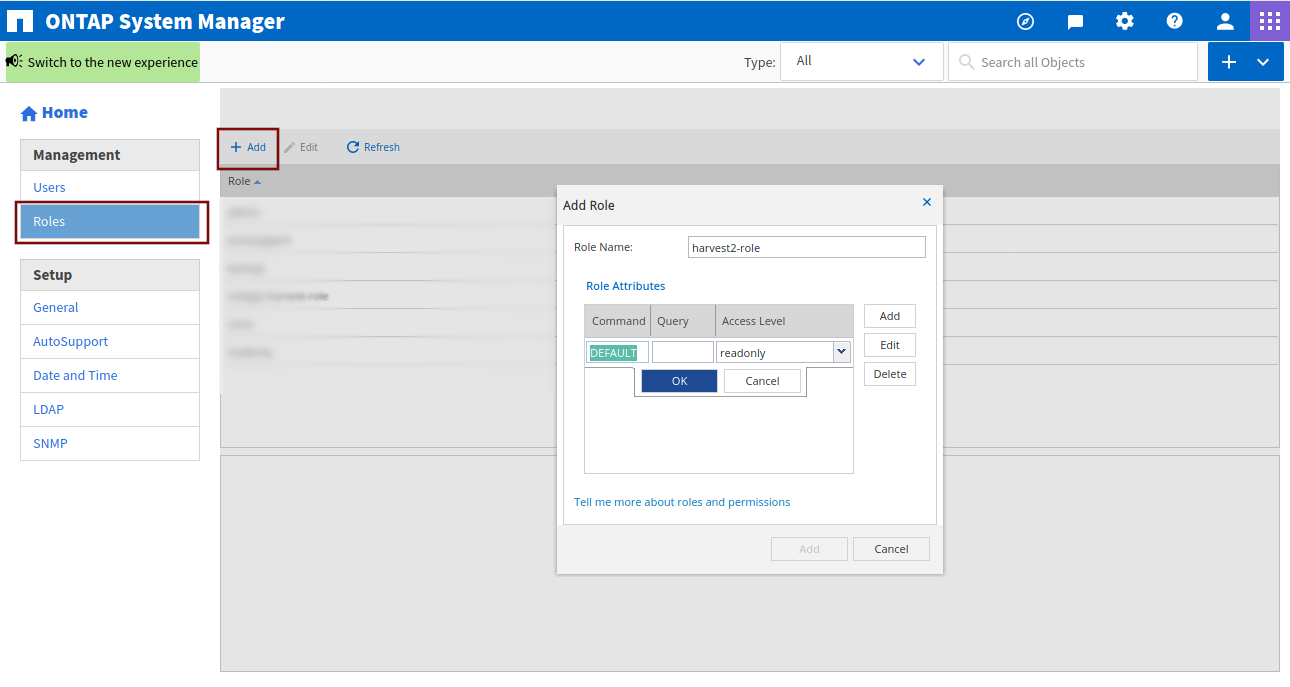Select Roles in the sidebar
The image size is (1290, 687).
[110, 222]
